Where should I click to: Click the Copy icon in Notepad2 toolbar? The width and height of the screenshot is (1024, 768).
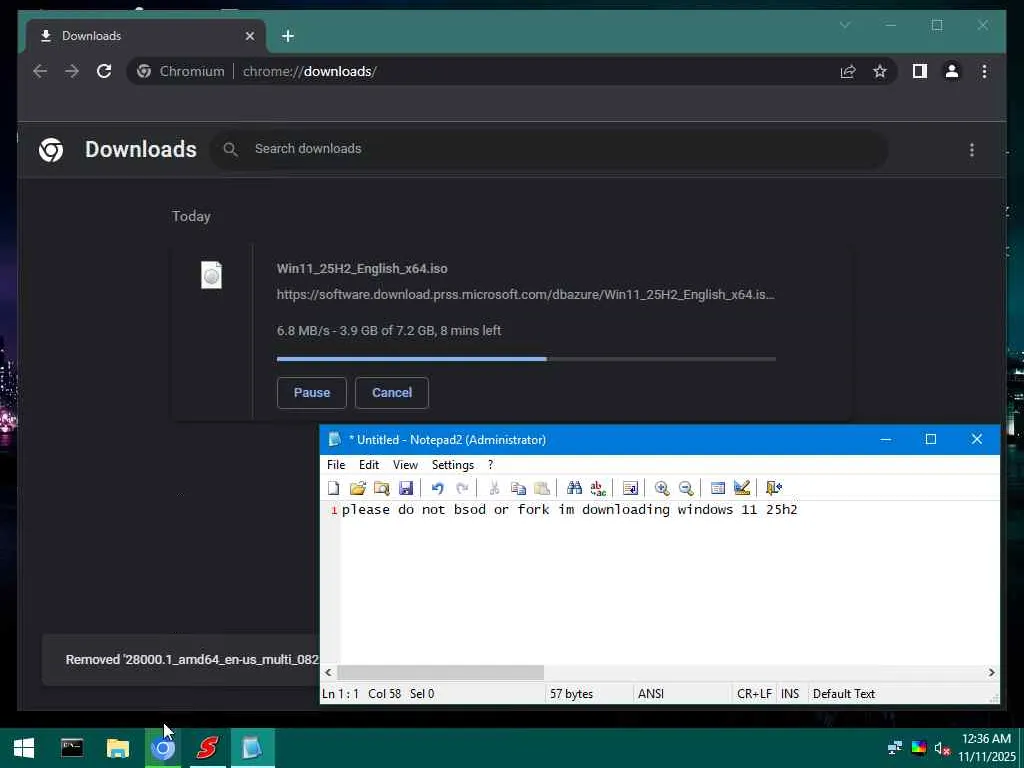518,488
